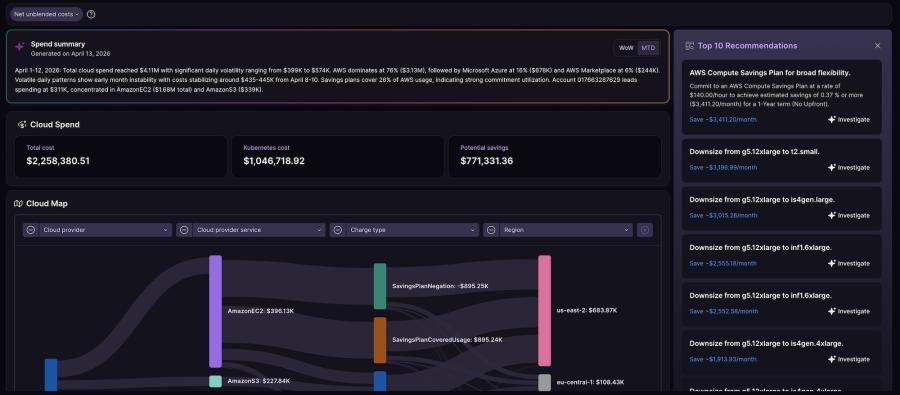
Task: Close the Top 10 Recommendations panel
Action: (x=877, y=45)
